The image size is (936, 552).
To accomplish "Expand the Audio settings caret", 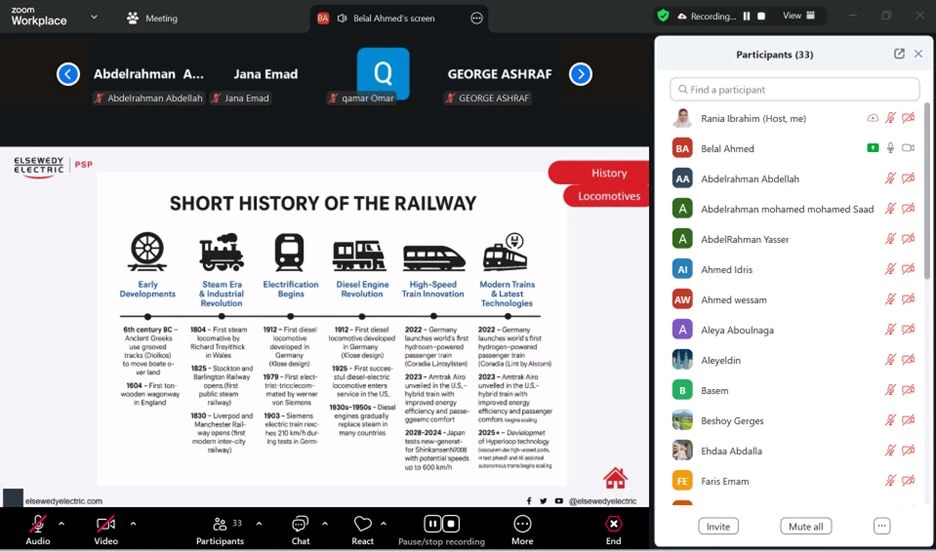I will pyautogui.click(x=61, y=523).
